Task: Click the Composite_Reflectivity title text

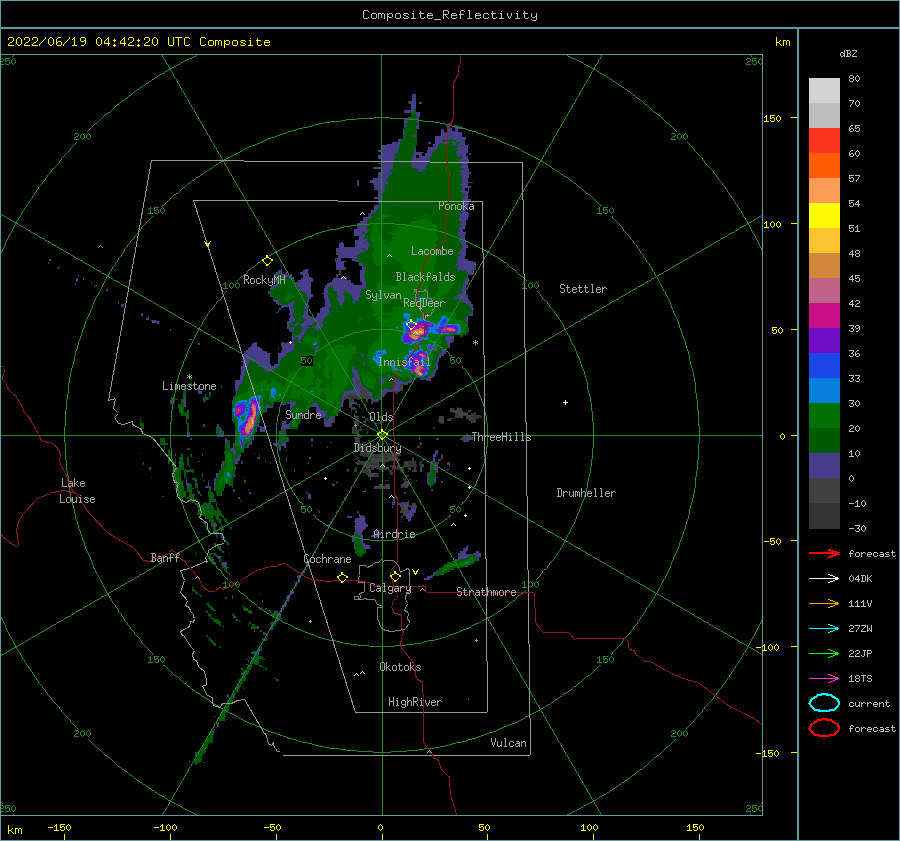Action: click(449, 15)
